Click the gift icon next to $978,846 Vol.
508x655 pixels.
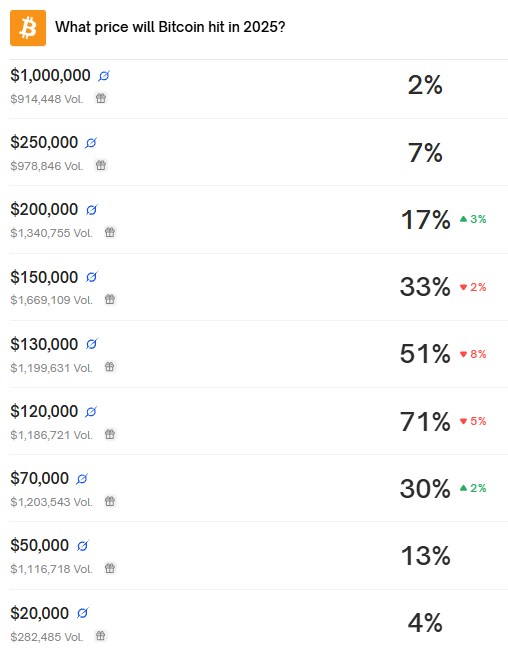101,165
